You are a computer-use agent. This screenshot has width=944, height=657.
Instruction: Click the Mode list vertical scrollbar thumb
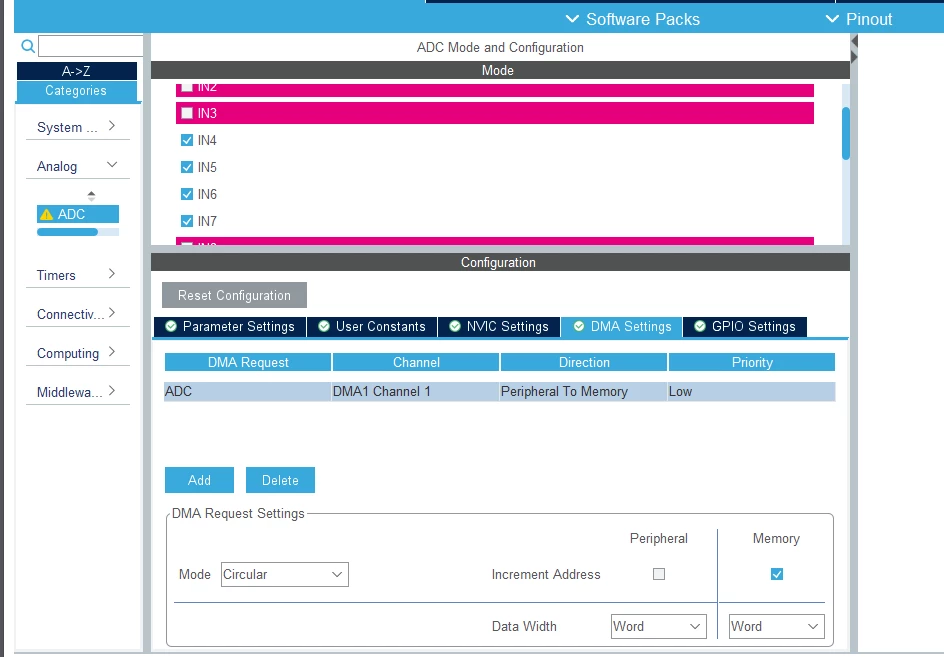845,133
